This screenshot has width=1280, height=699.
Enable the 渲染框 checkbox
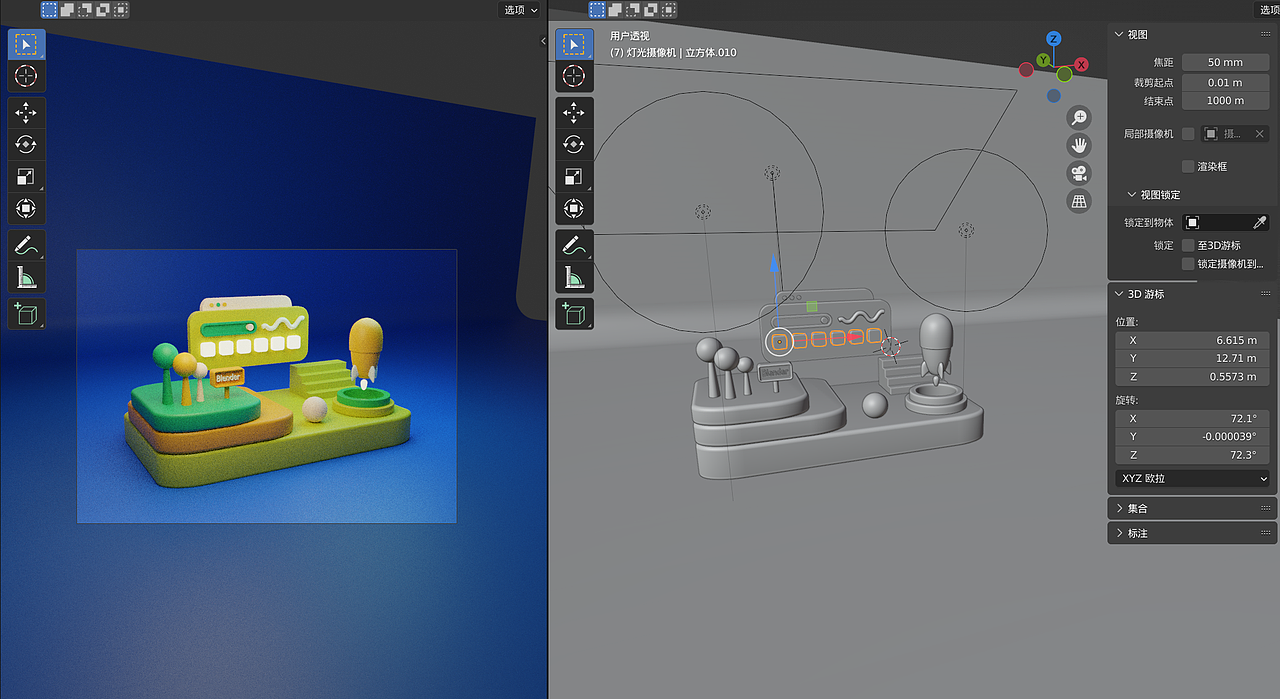tap(1188, 166)
